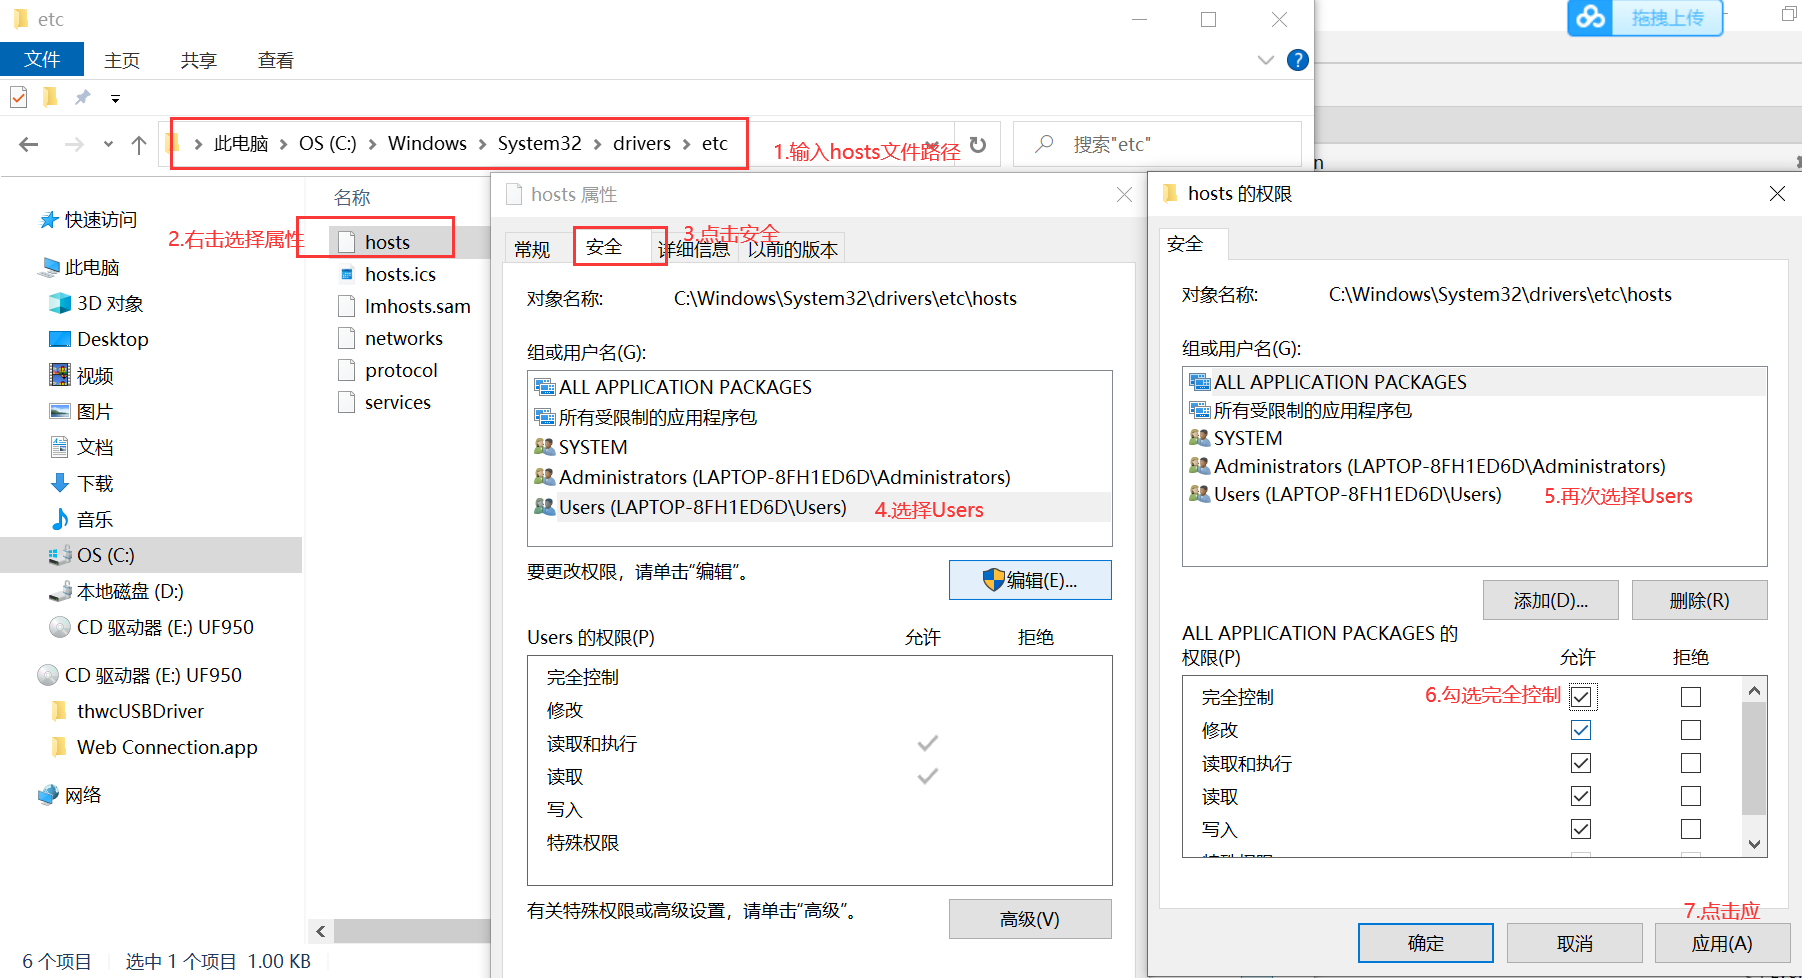Toggle Allow for Read & execute row

click(1581, 762)
